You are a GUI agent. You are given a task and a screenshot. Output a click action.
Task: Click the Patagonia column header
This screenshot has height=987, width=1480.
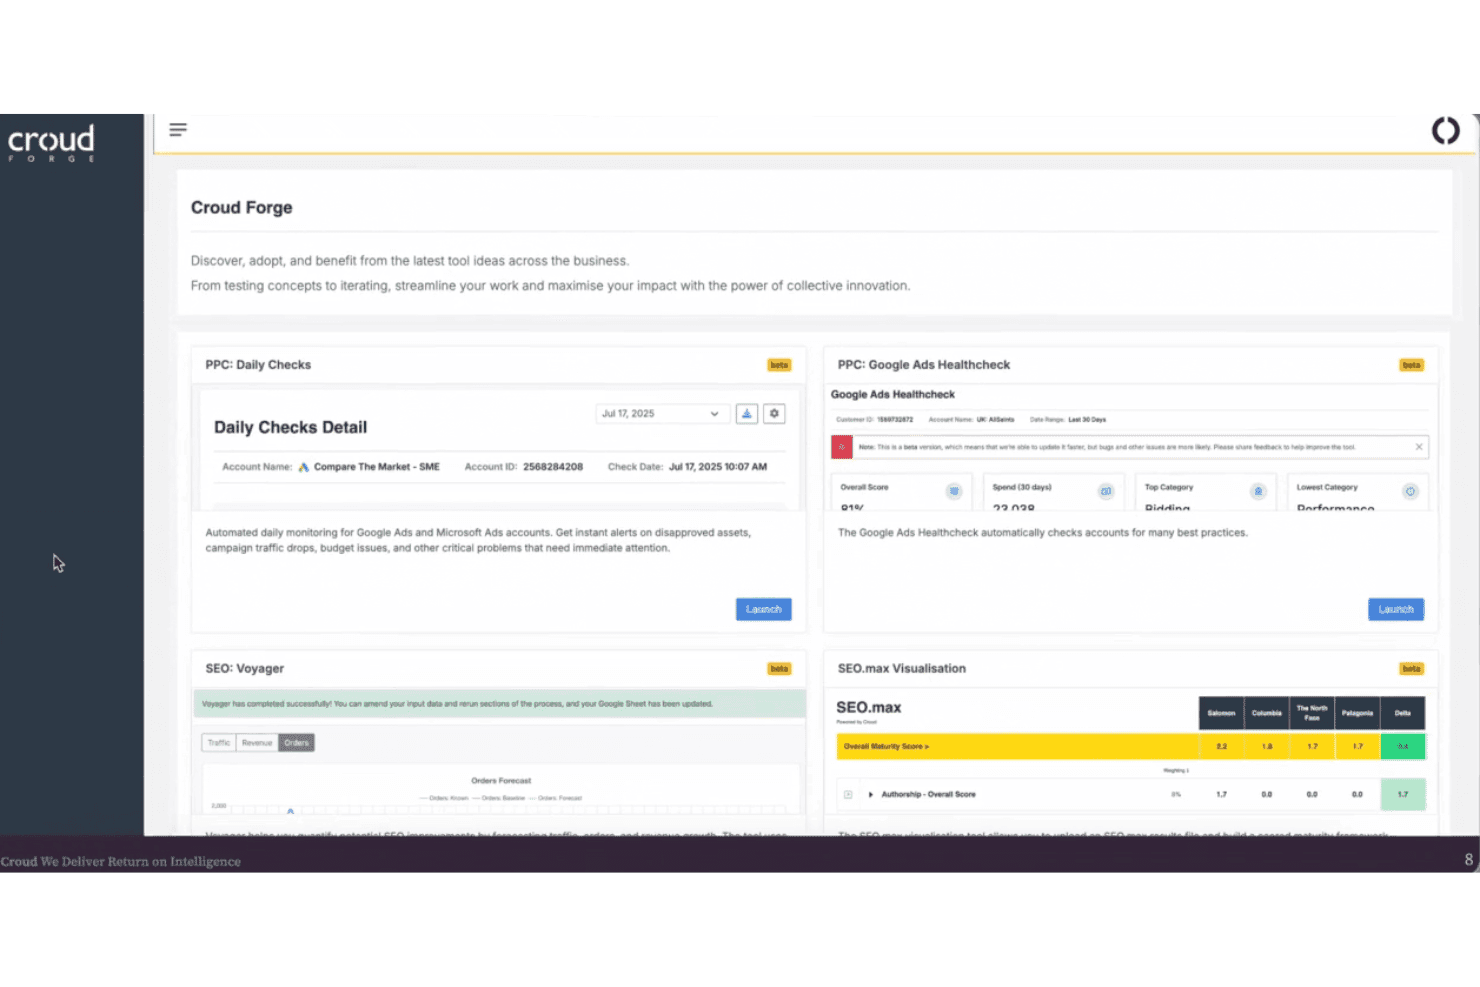pyautogui.click(x=1357, y=713)
